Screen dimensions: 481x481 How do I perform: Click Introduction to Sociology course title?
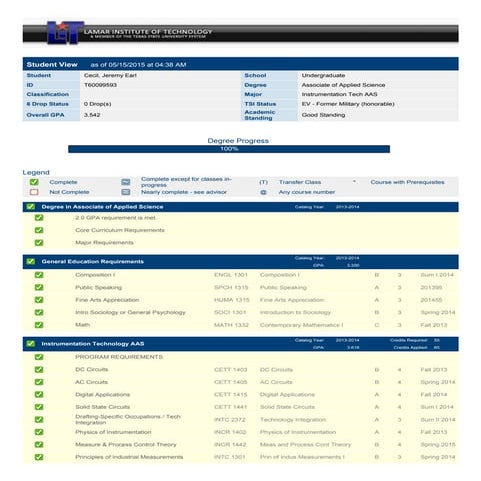click(x=295, y=312)
